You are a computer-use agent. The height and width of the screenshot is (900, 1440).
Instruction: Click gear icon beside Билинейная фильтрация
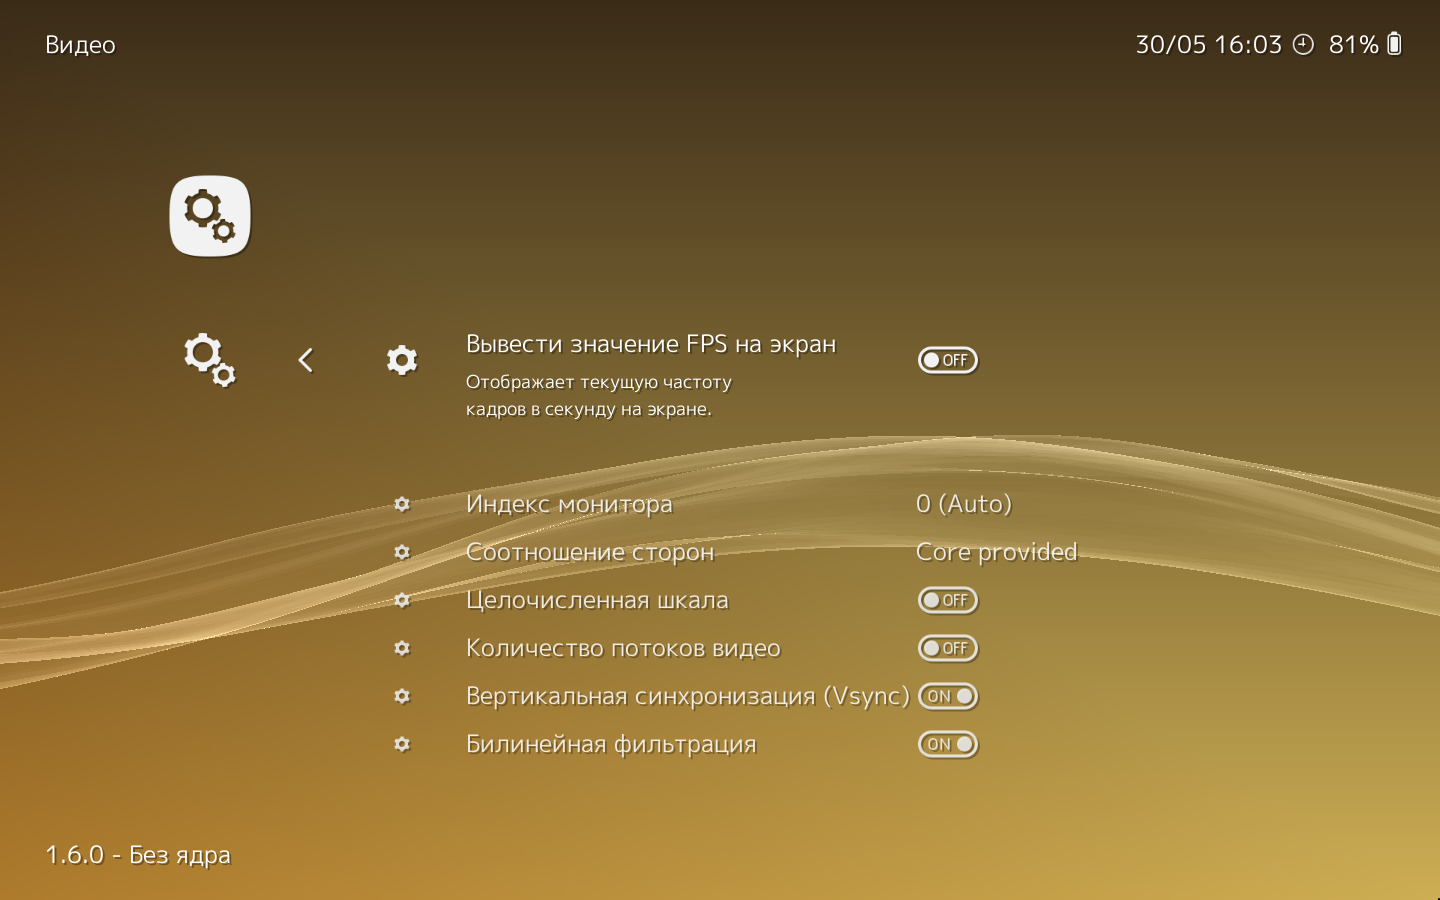click(x=402, y=744)
